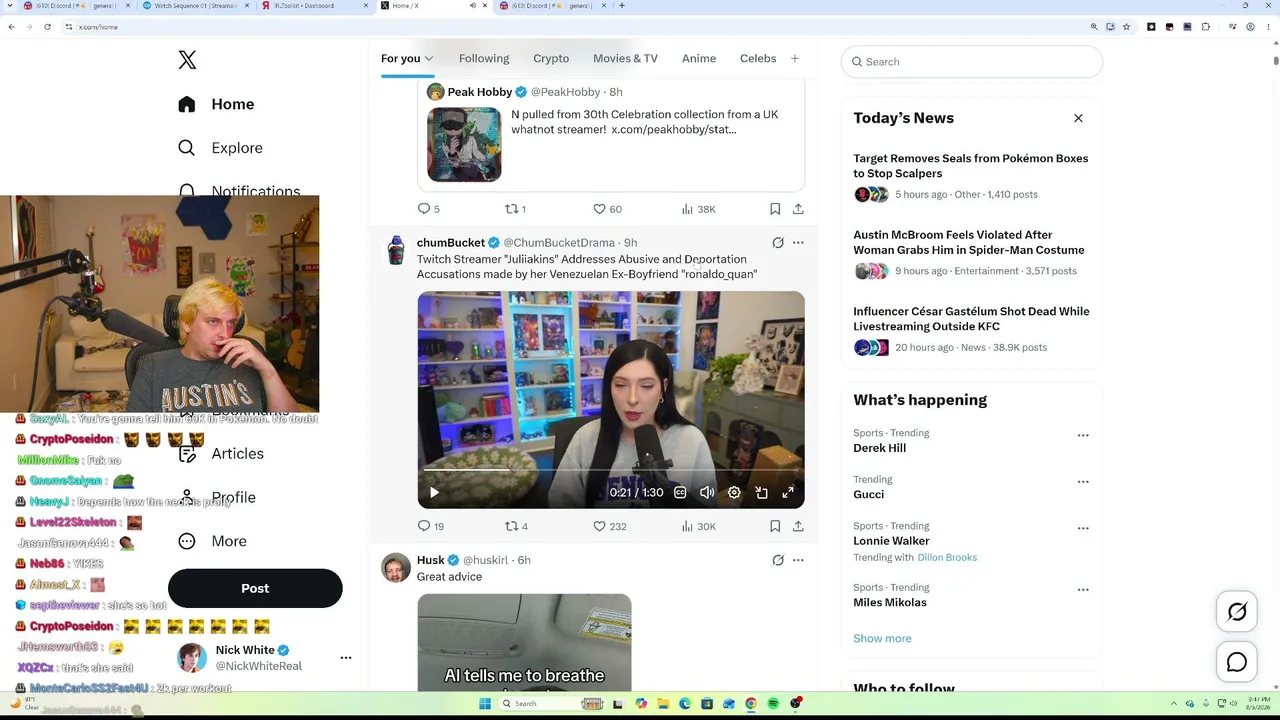This screenshot has height=720, width=1280.
Task: Ask Grok about the chumBucket post
Action: click(778, 242)
